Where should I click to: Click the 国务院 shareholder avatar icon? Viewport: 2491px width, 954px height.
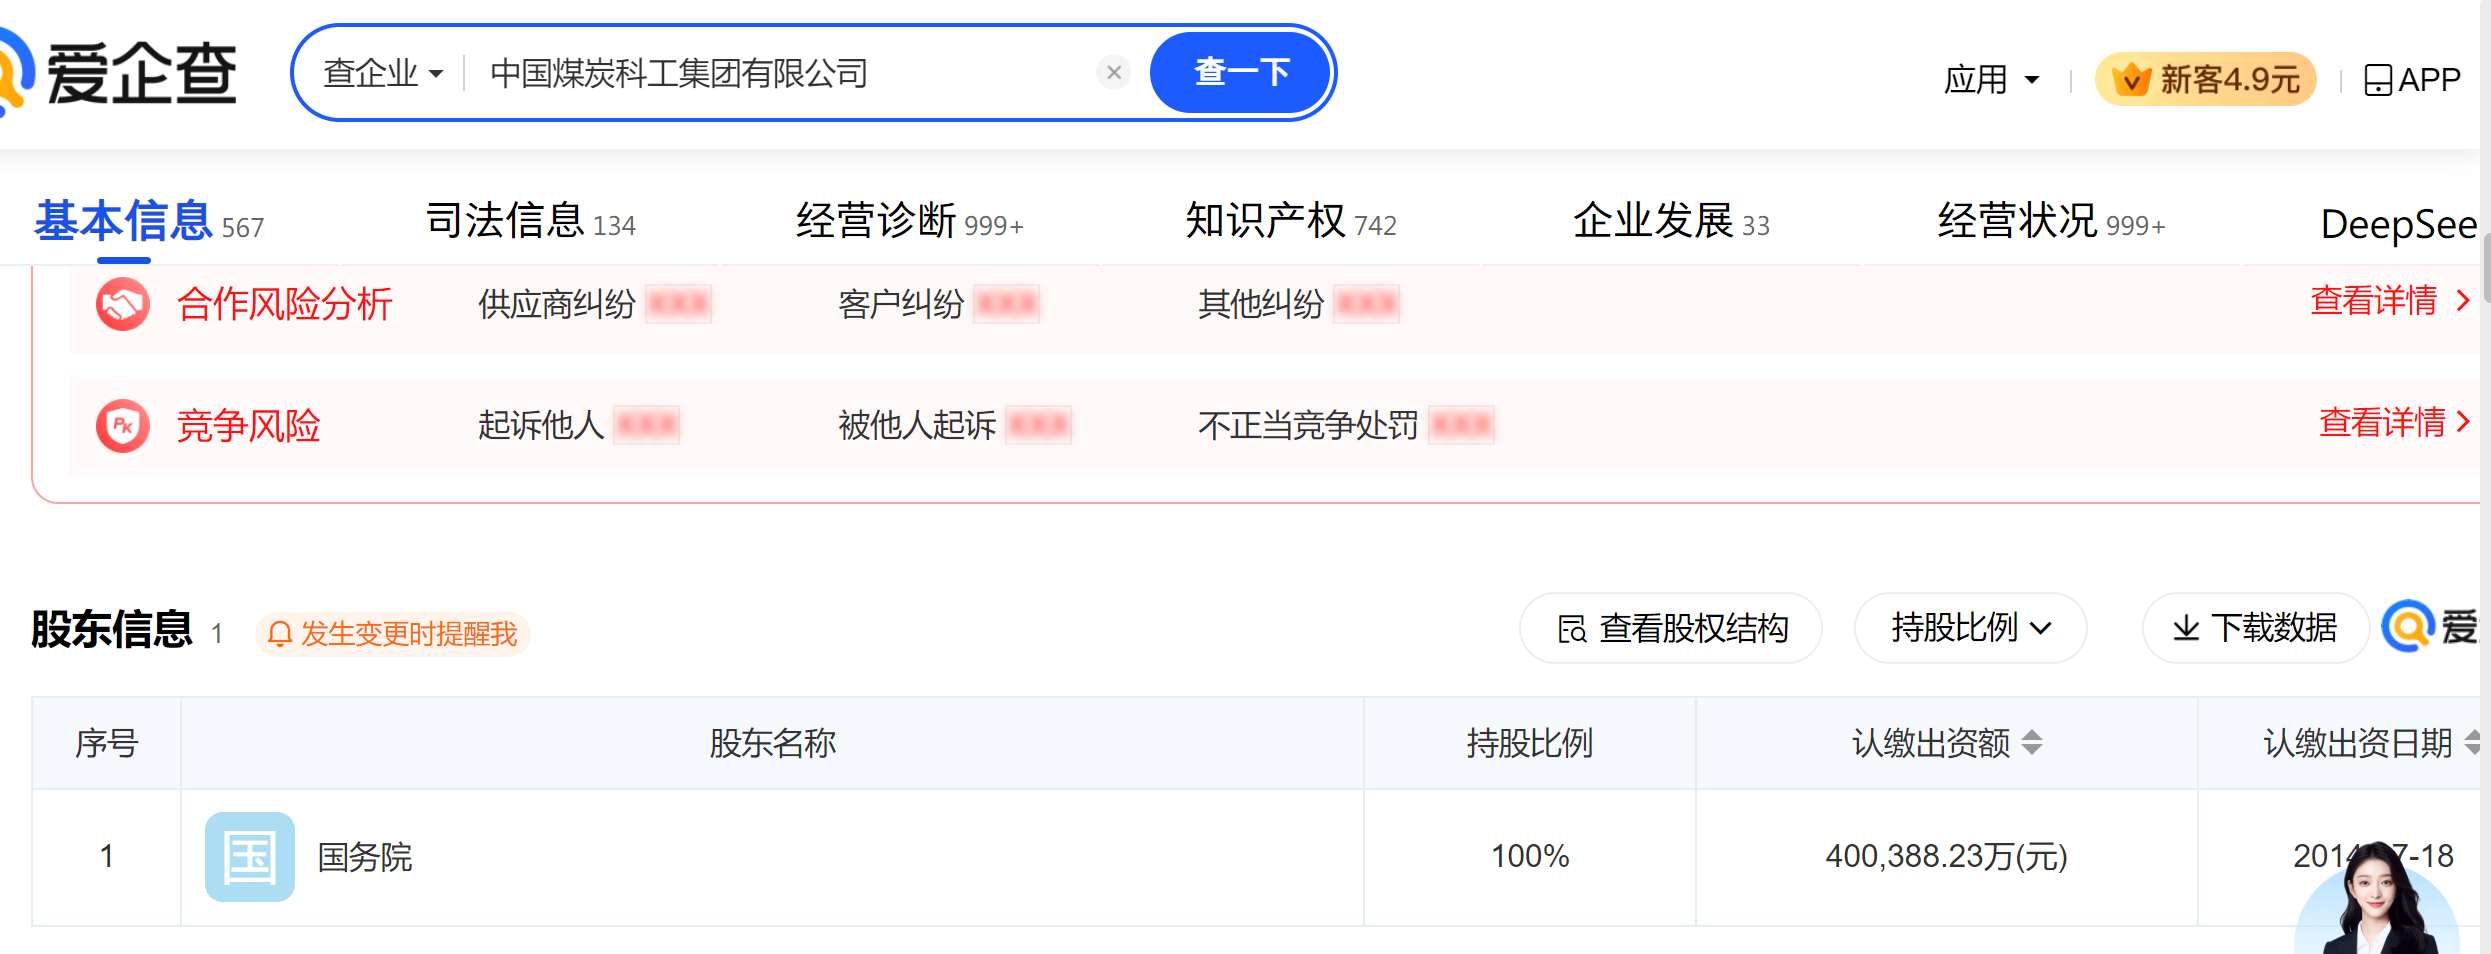click(250, 857)
